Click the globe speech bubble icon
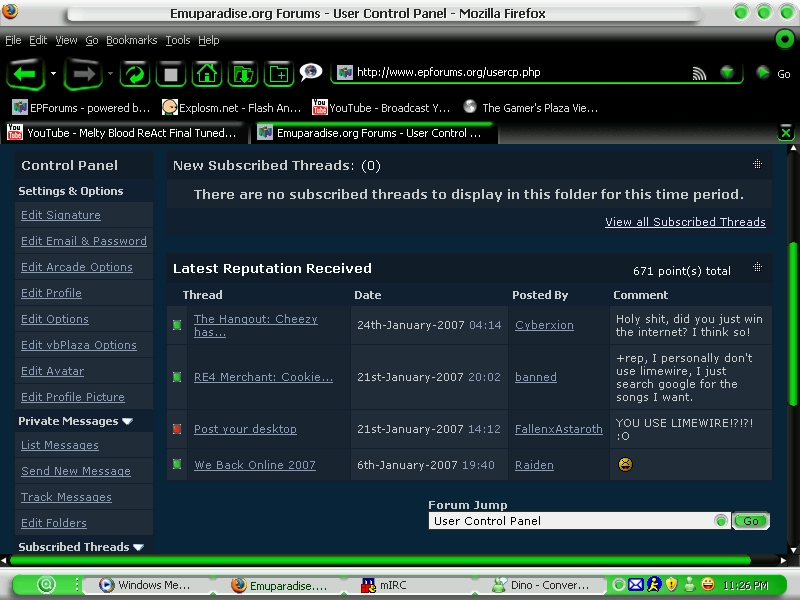 click(x=311, y=71)
